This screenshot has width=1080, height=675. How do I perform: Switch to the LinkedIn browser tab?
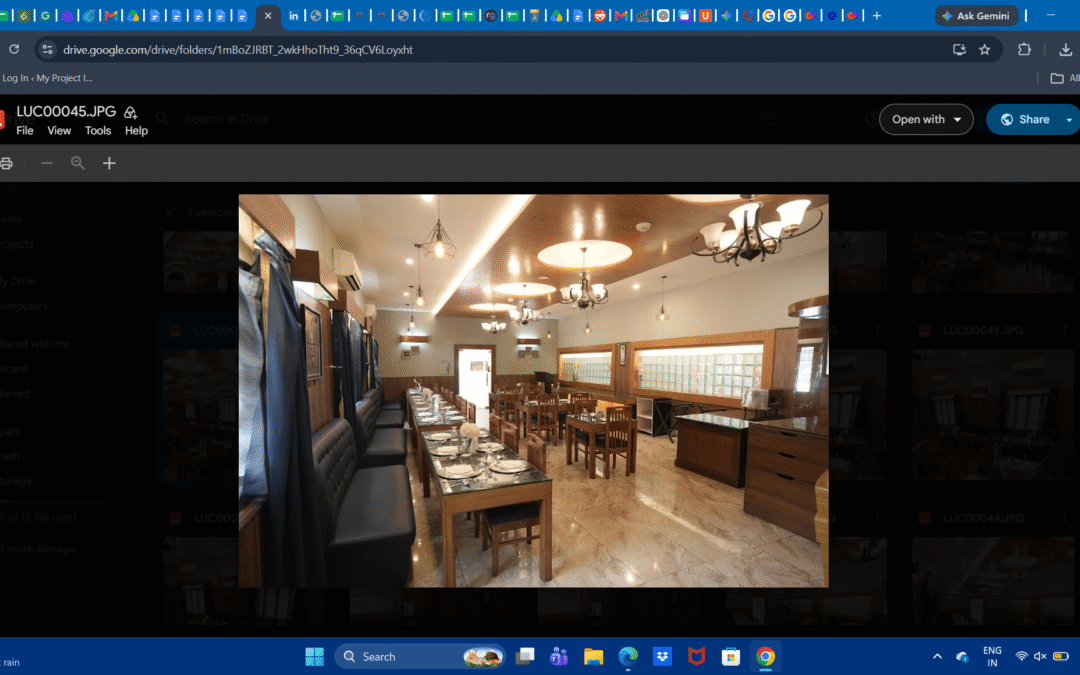click(293, 15)
